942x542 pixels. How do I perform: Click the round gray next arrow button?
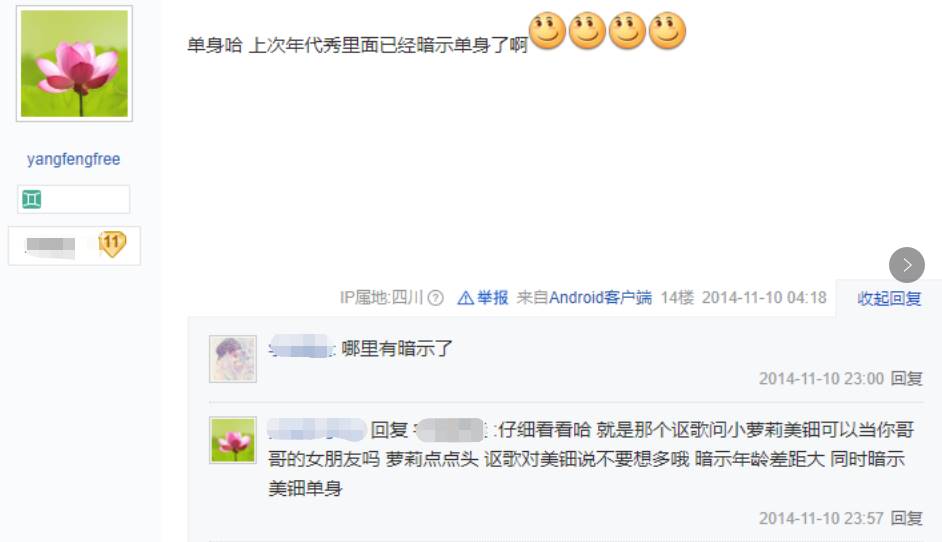907,265
